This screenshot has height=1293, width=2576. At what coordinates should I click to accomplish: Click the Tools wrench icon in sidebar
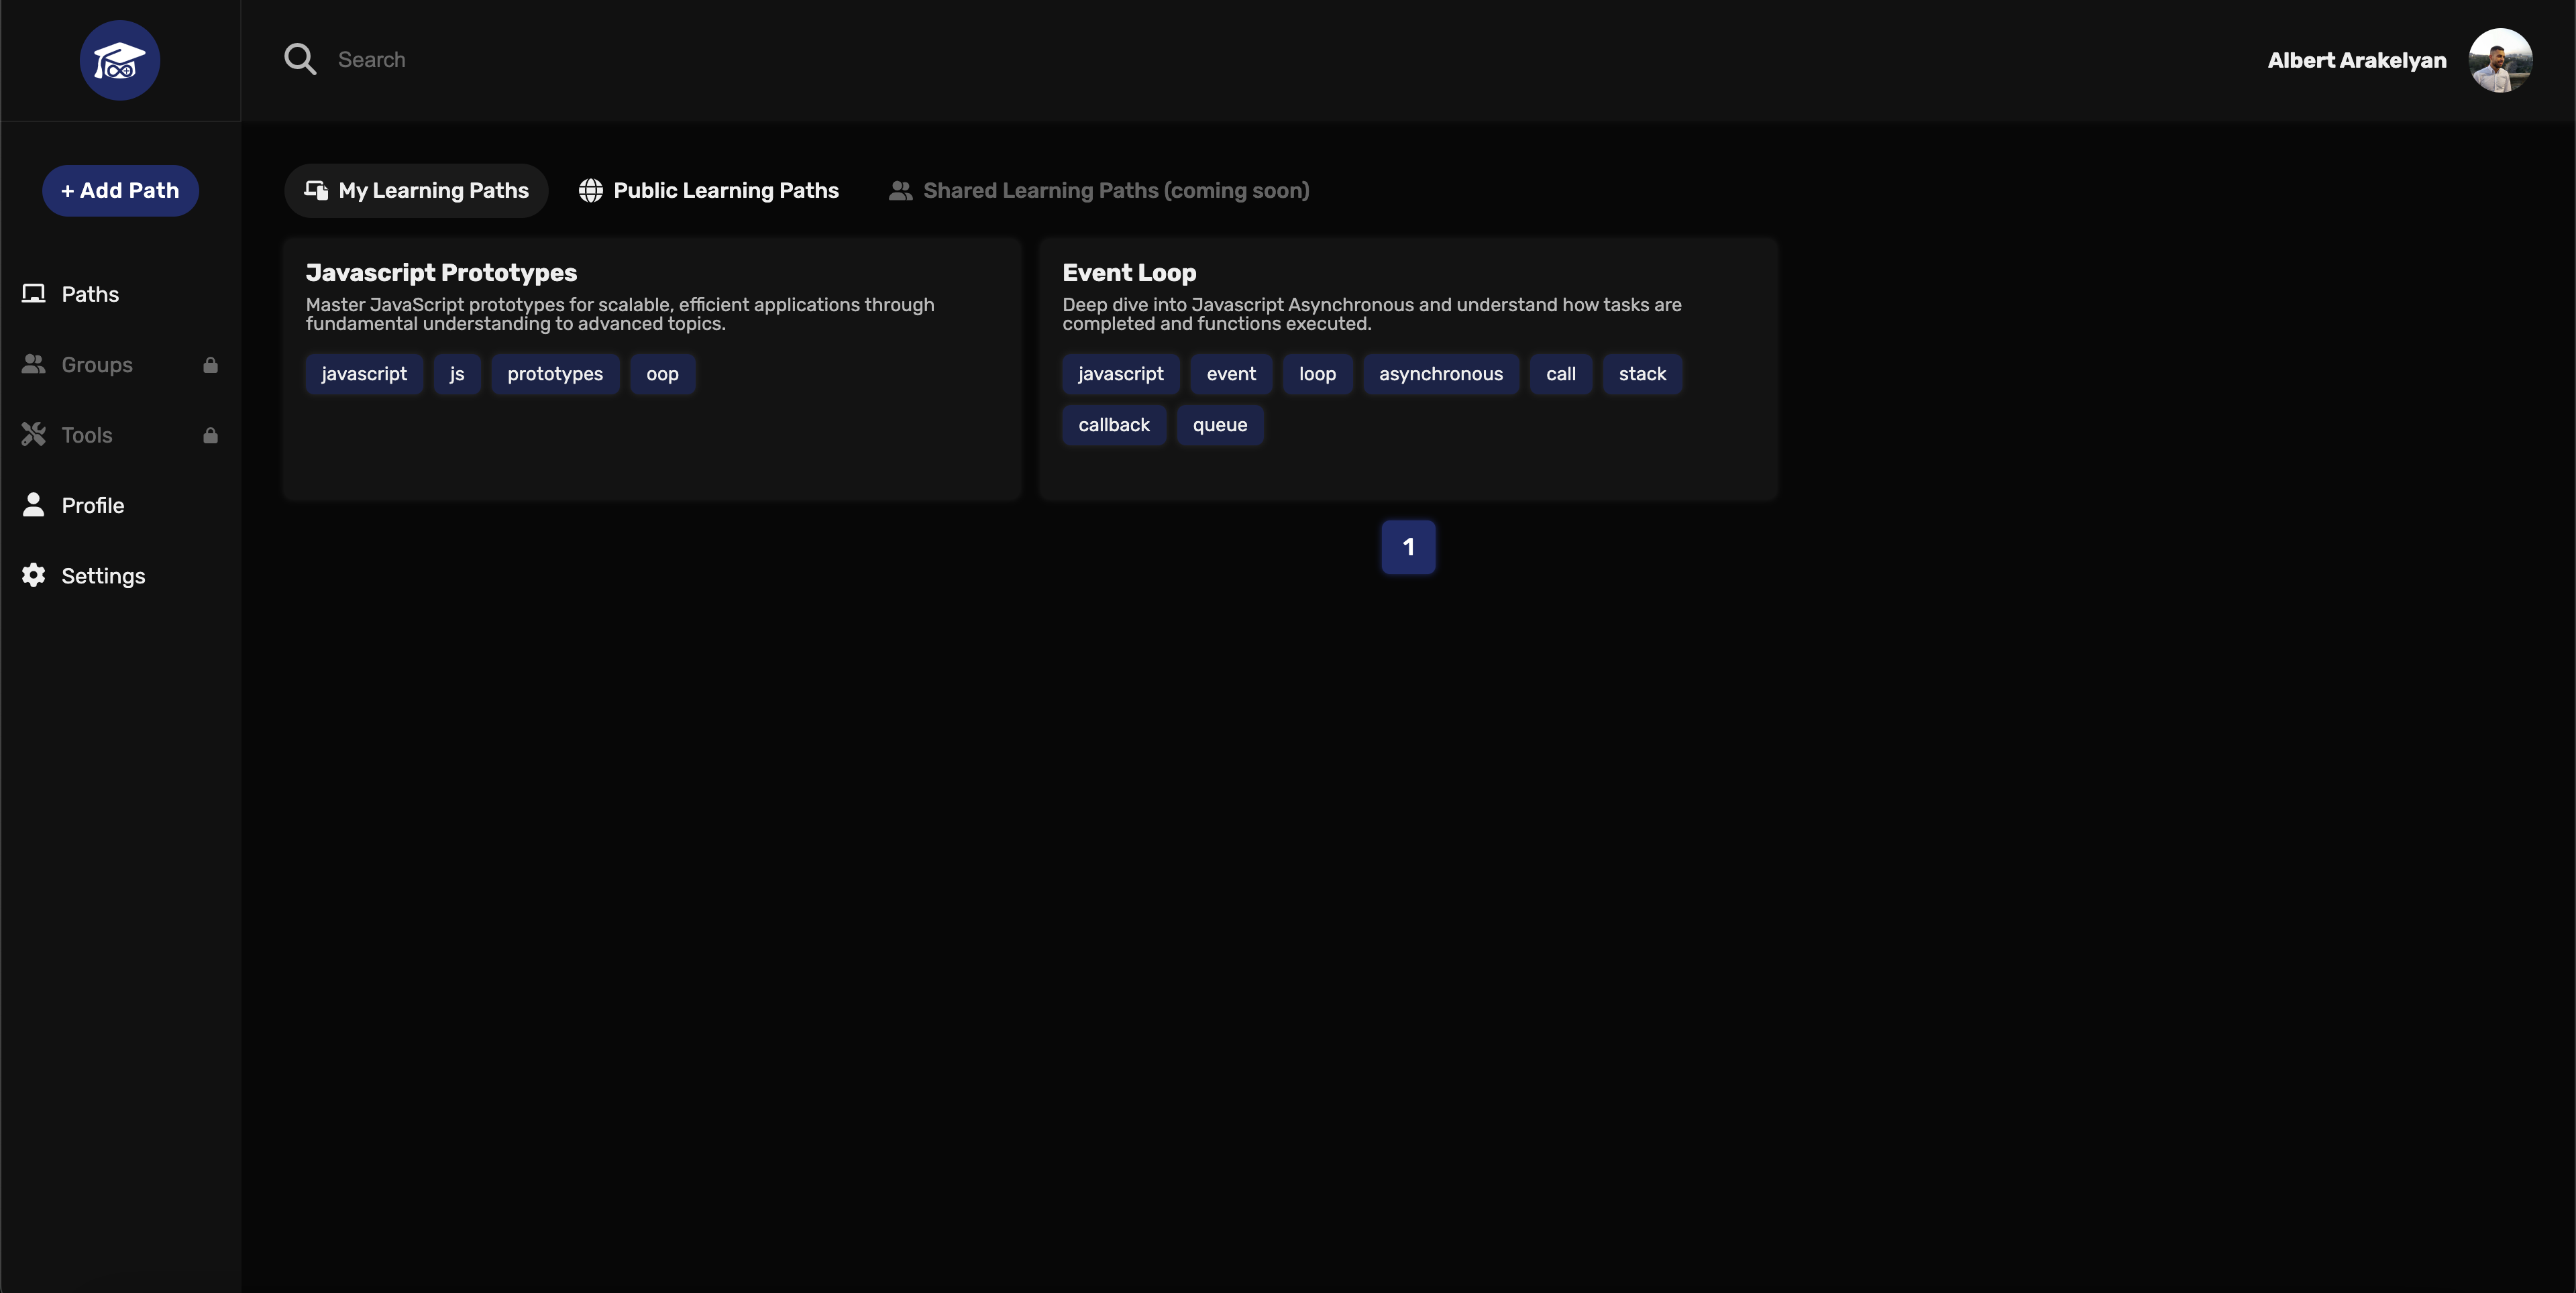[34, 434]
